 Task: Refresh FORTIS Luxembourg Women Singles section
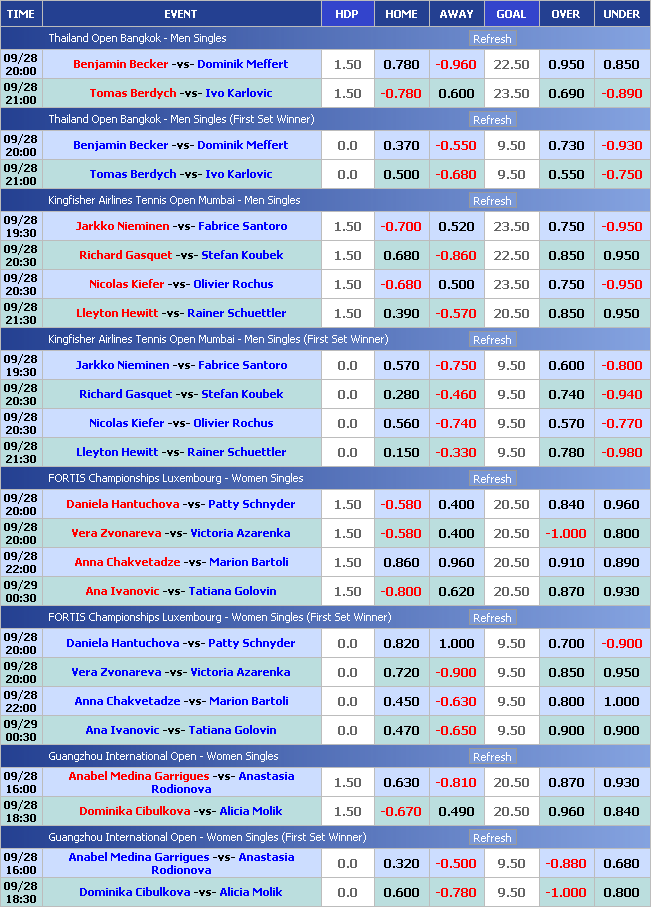(491, 479)
